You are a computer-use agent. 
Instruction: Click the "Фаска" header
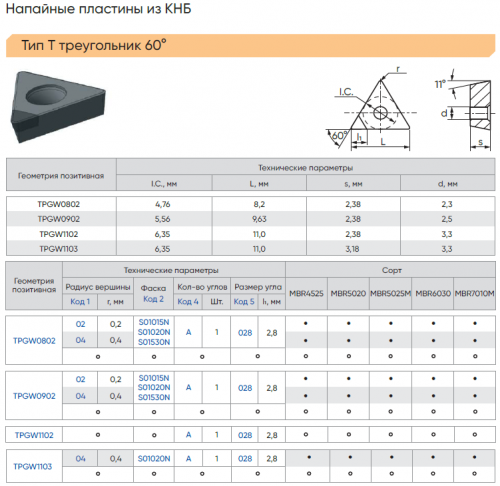click(153, 288)
